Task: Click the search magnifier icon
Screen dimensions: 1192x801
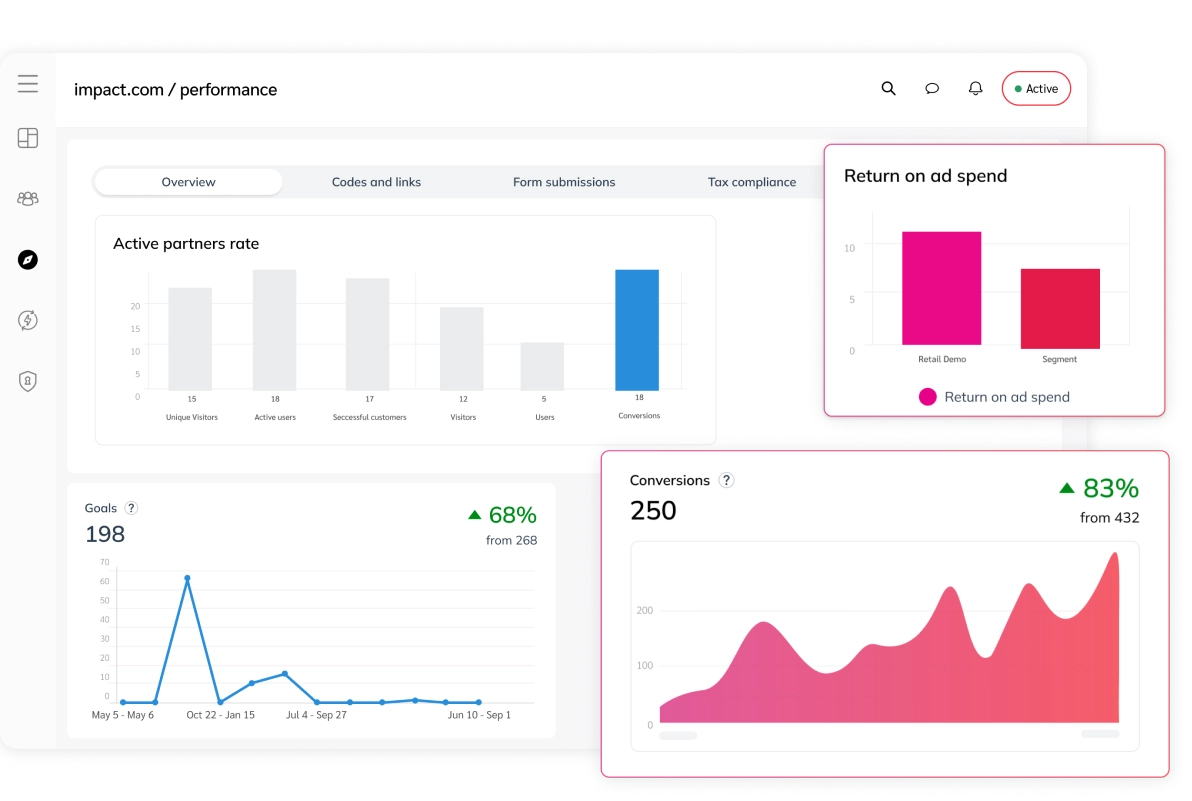Action: point(888,89)
